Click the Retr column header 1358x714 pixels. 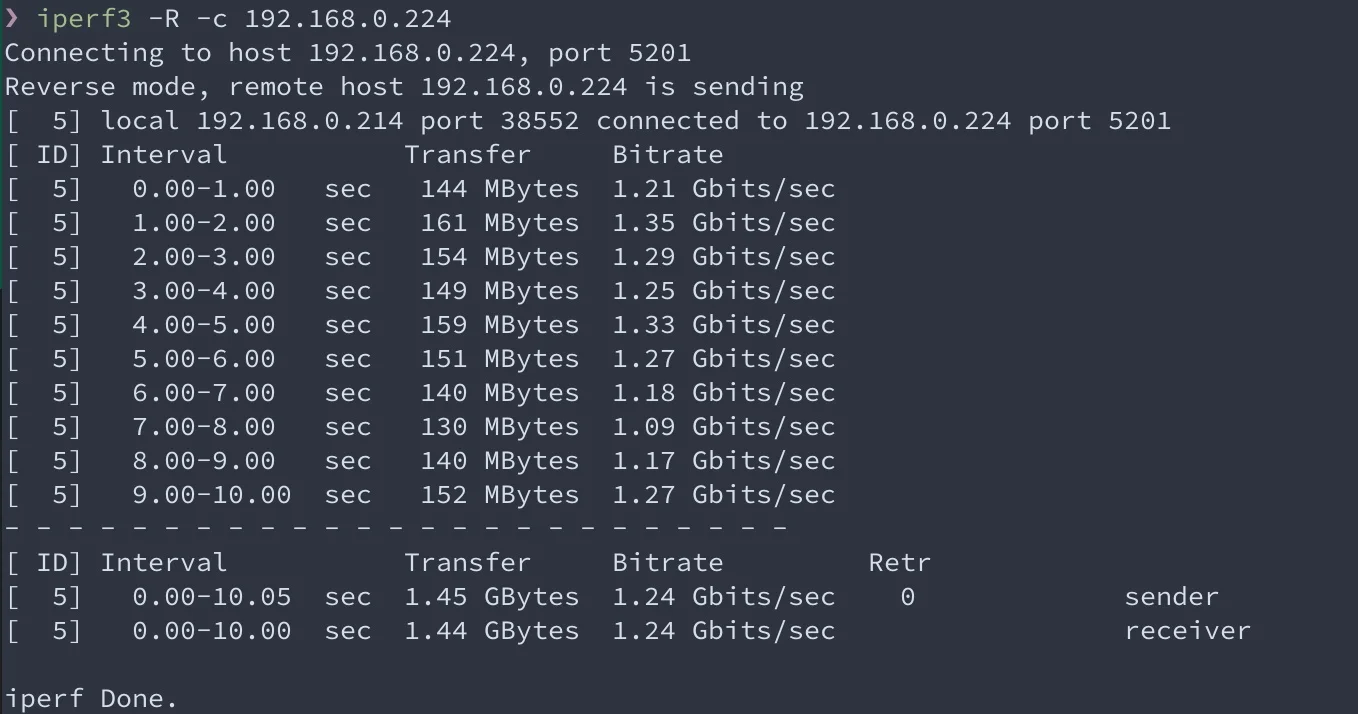[x=899, y=563]
